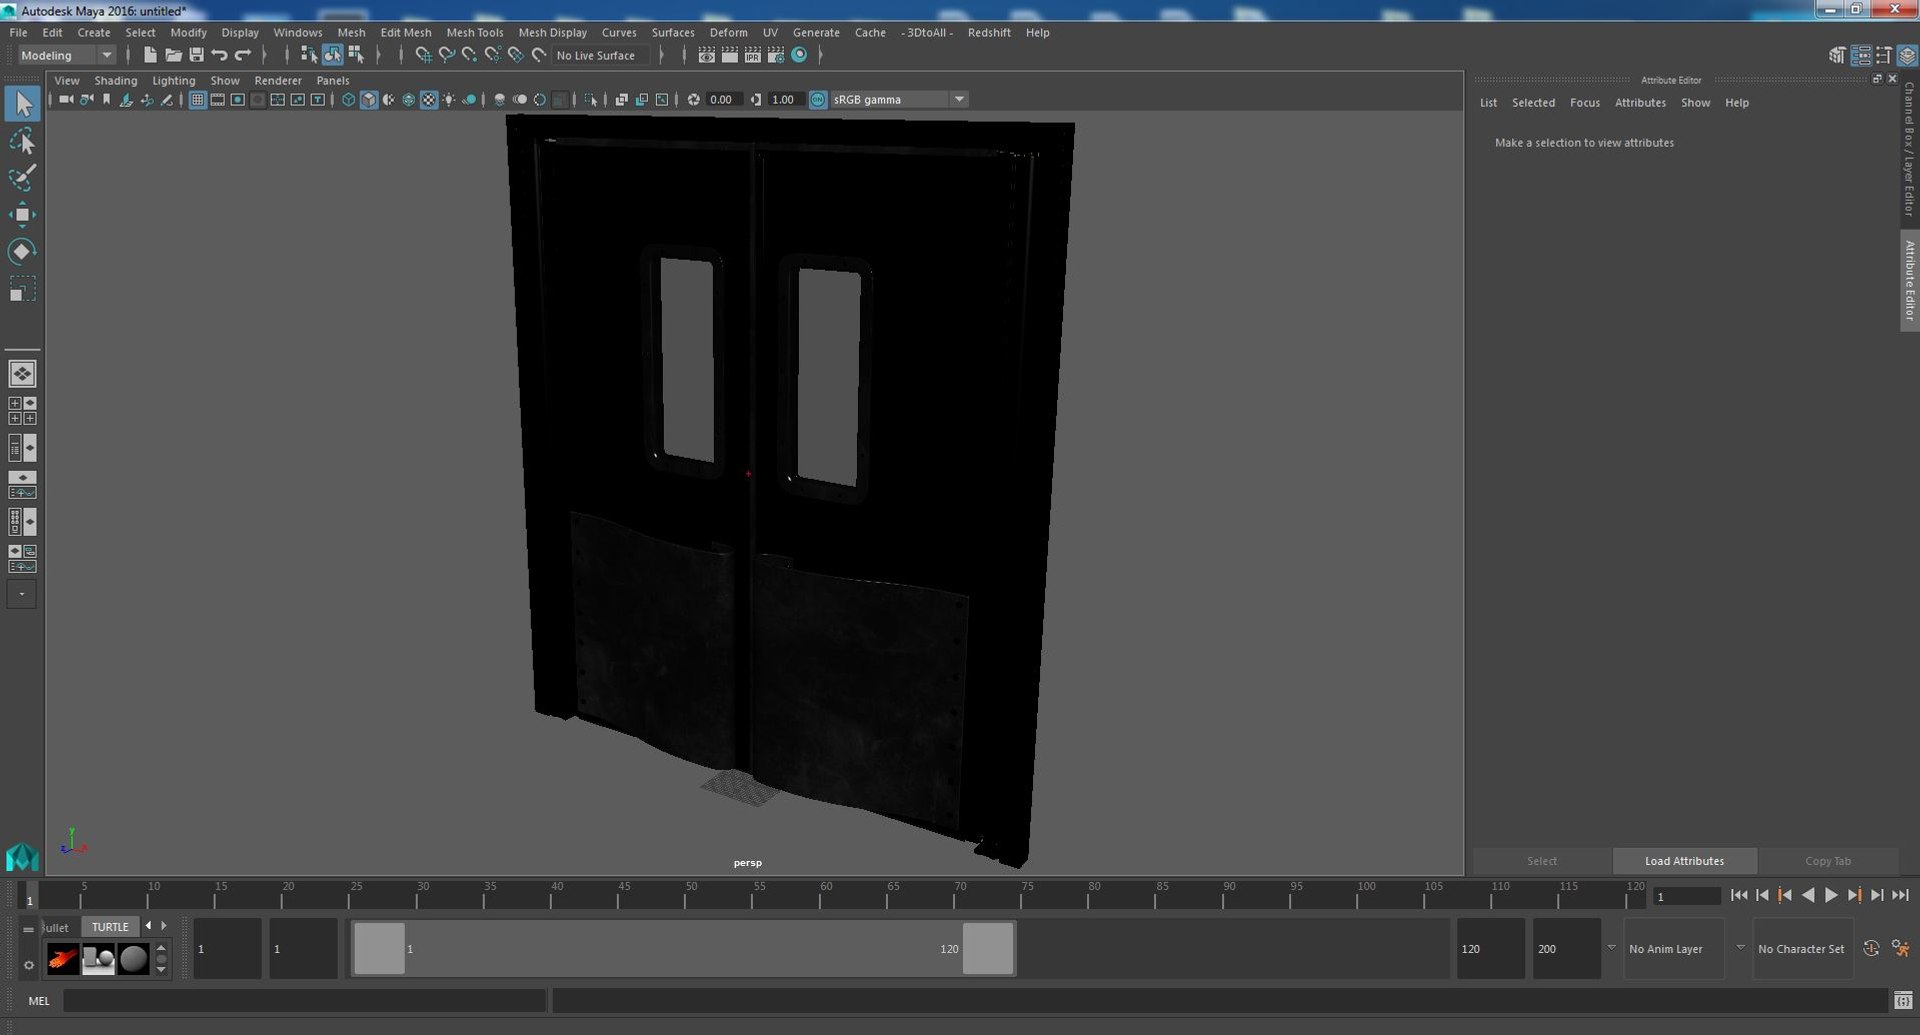Step to the next key

tap(1854, 895)
